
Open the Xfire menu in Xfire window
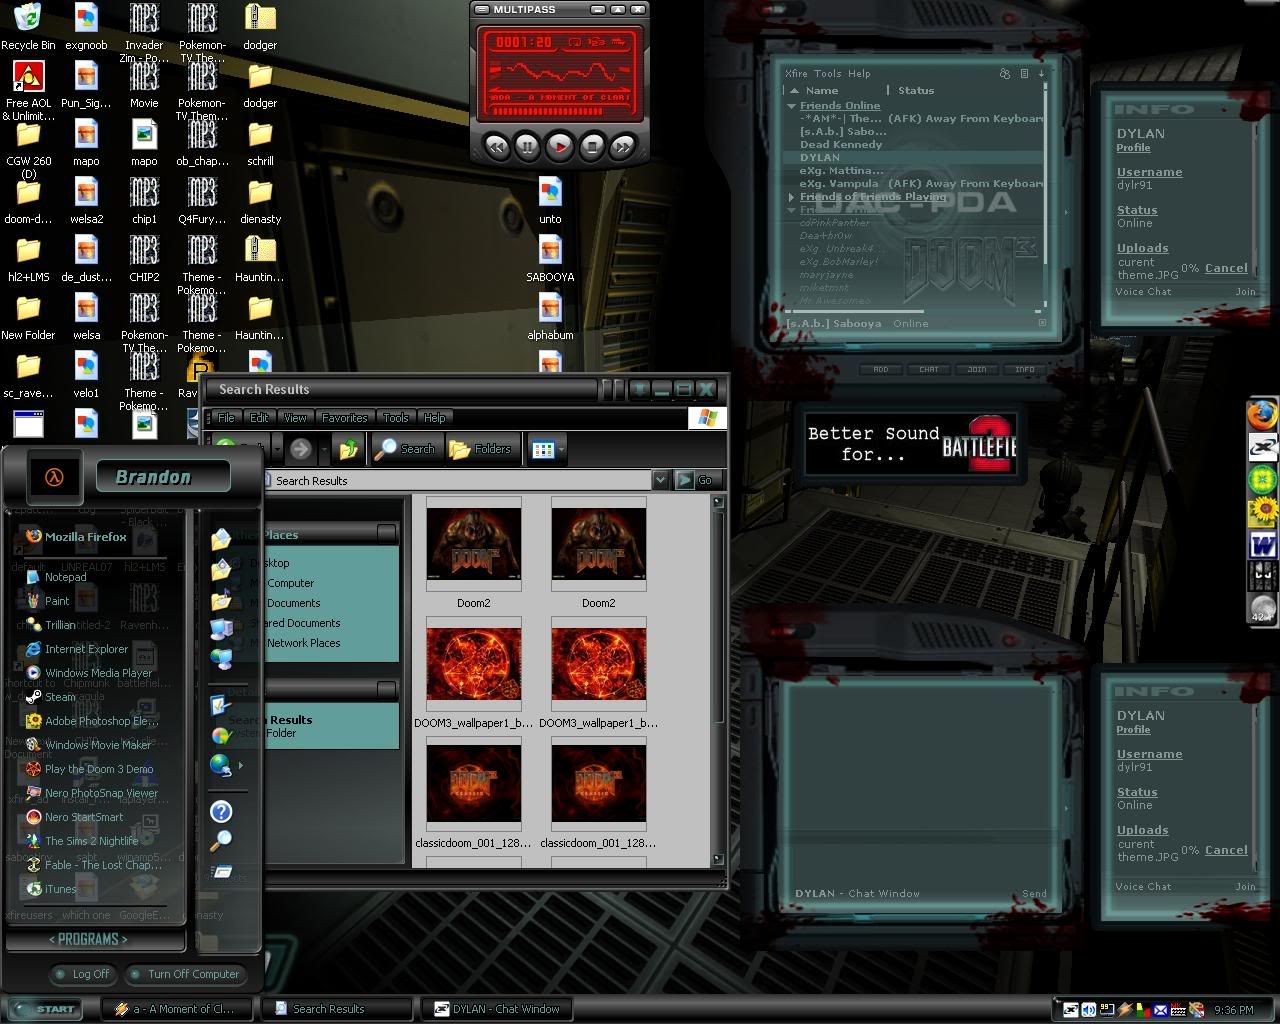(x=796, y=73)
